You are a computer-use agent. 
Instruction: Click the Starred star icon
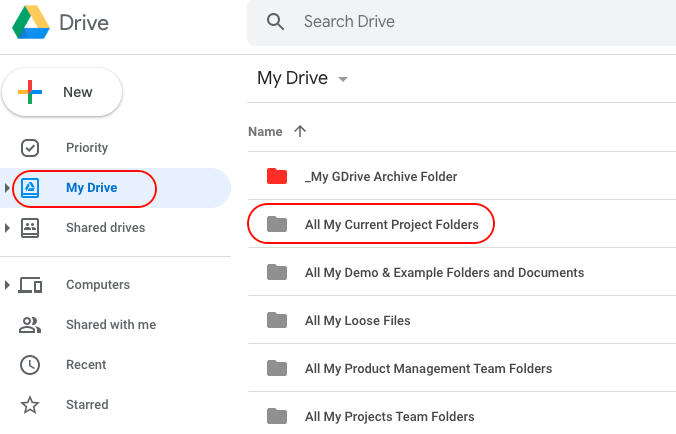30,405
